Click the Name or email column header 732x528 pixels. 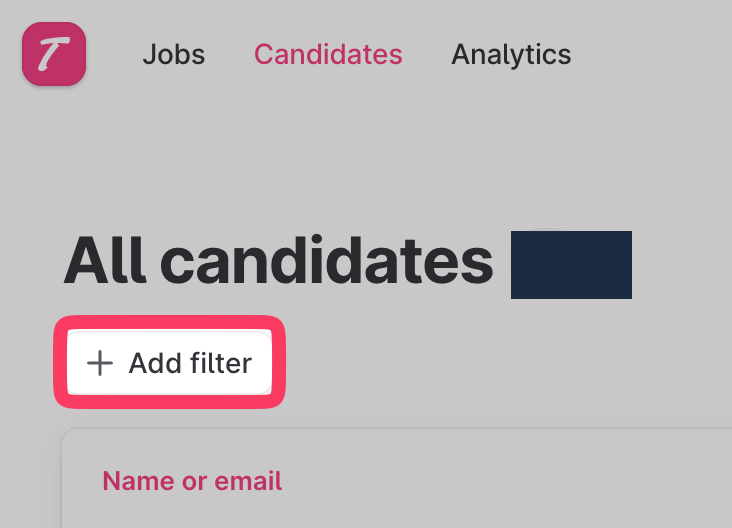click(x=192, y=481)
